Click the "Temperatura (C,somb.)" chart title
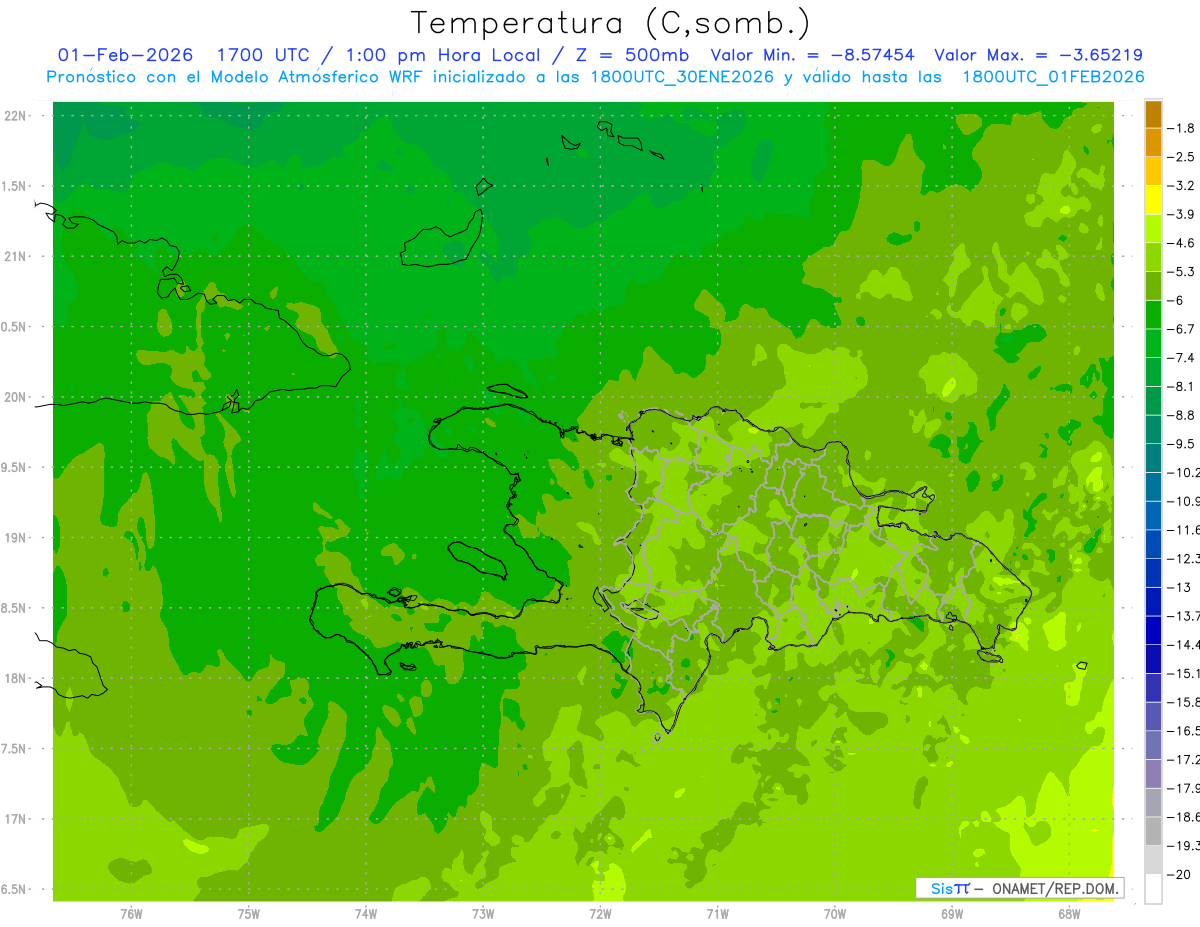 coord(611,23)
